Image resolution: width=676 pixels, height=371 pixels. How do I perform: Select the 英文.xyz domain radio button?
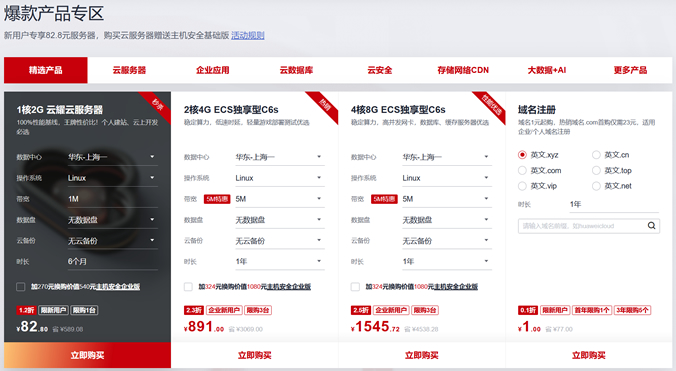[522, 155]
